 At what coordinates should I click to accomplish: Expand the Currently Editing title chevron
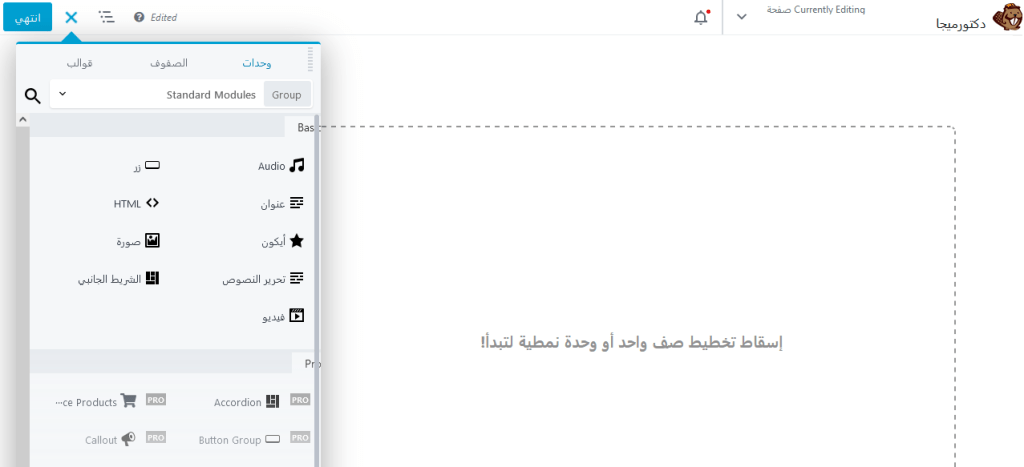(741, 17)
